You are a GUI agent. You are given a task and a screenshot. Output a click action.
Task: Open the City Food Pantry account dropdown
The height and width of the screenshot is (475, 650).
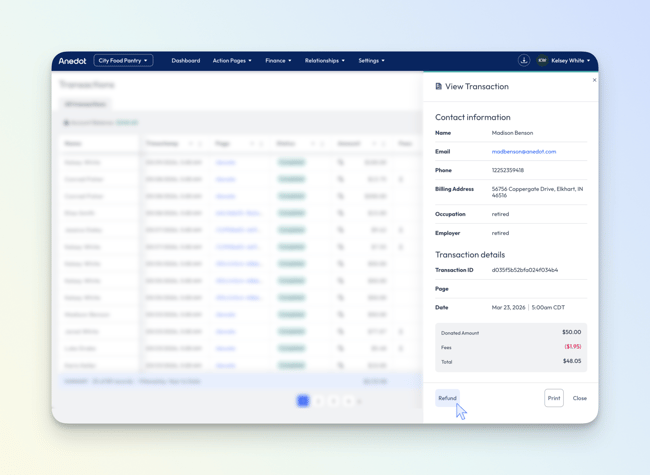point(123,61)
